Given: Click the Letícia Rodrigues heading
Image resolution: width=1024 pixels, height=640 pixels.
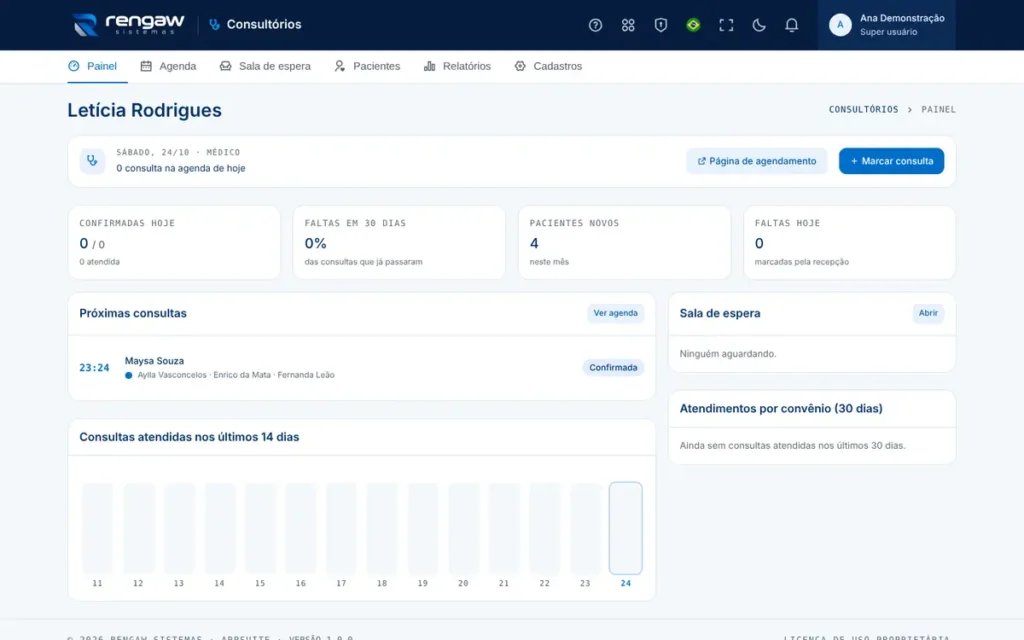Looking at the screenshot, I should [x=144, y=110].
